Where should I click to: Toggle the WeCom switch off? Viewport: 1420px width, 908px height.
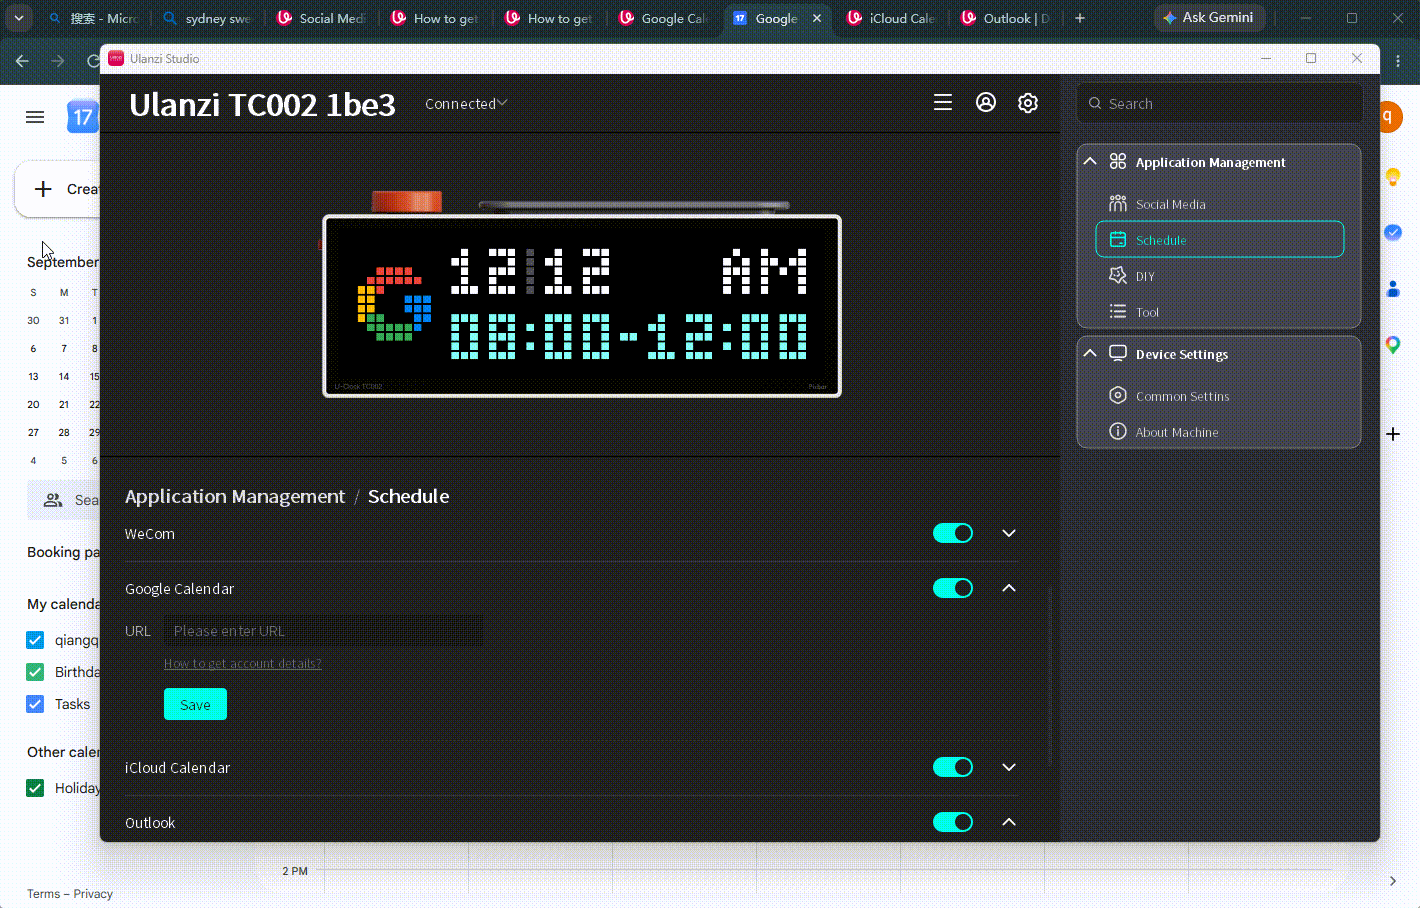pyautogui.click(x=953, y=533)
